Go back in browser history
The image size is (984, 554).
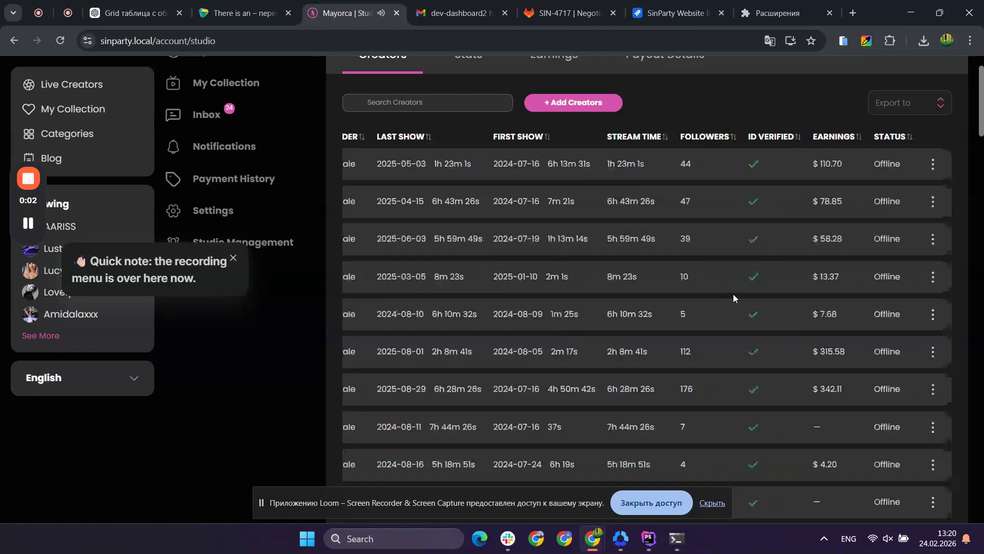point(14,40)
